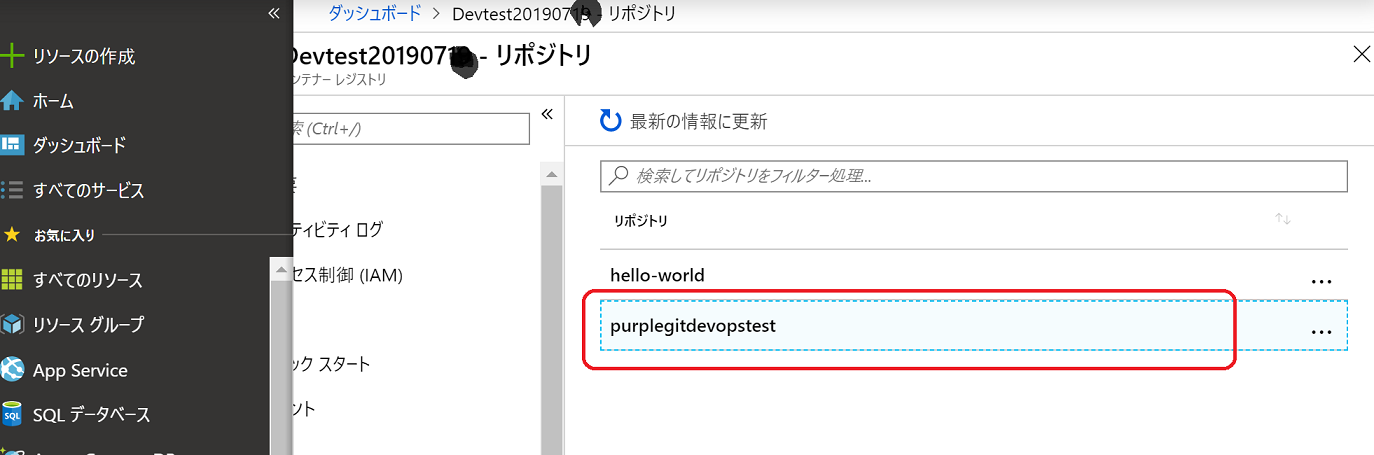This screenshot has height=455, width=1374.
Task: Click the リソース グループ label in the sidebar
Action: point(88,325)
